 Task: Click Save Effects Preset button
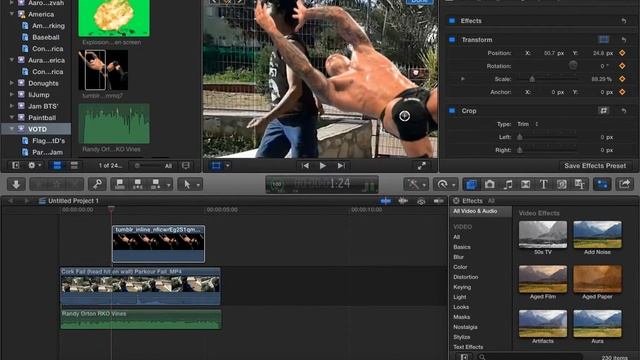tap(595, 166)
